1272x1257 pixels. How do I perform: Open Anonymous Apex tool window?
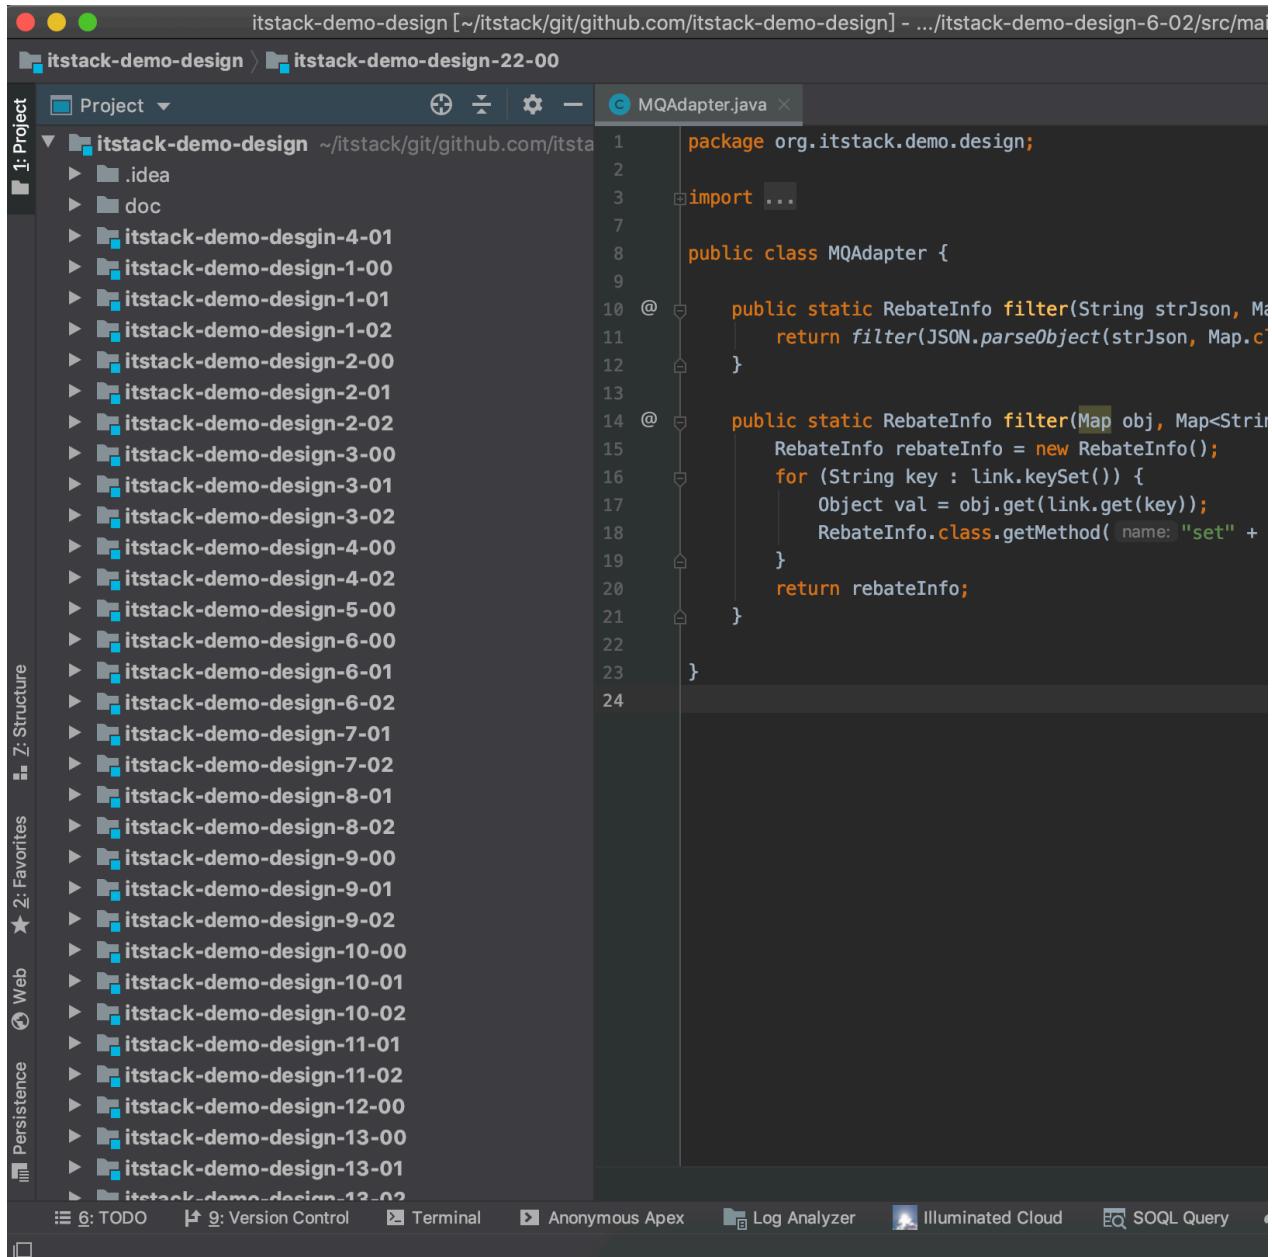point(602,1218)
